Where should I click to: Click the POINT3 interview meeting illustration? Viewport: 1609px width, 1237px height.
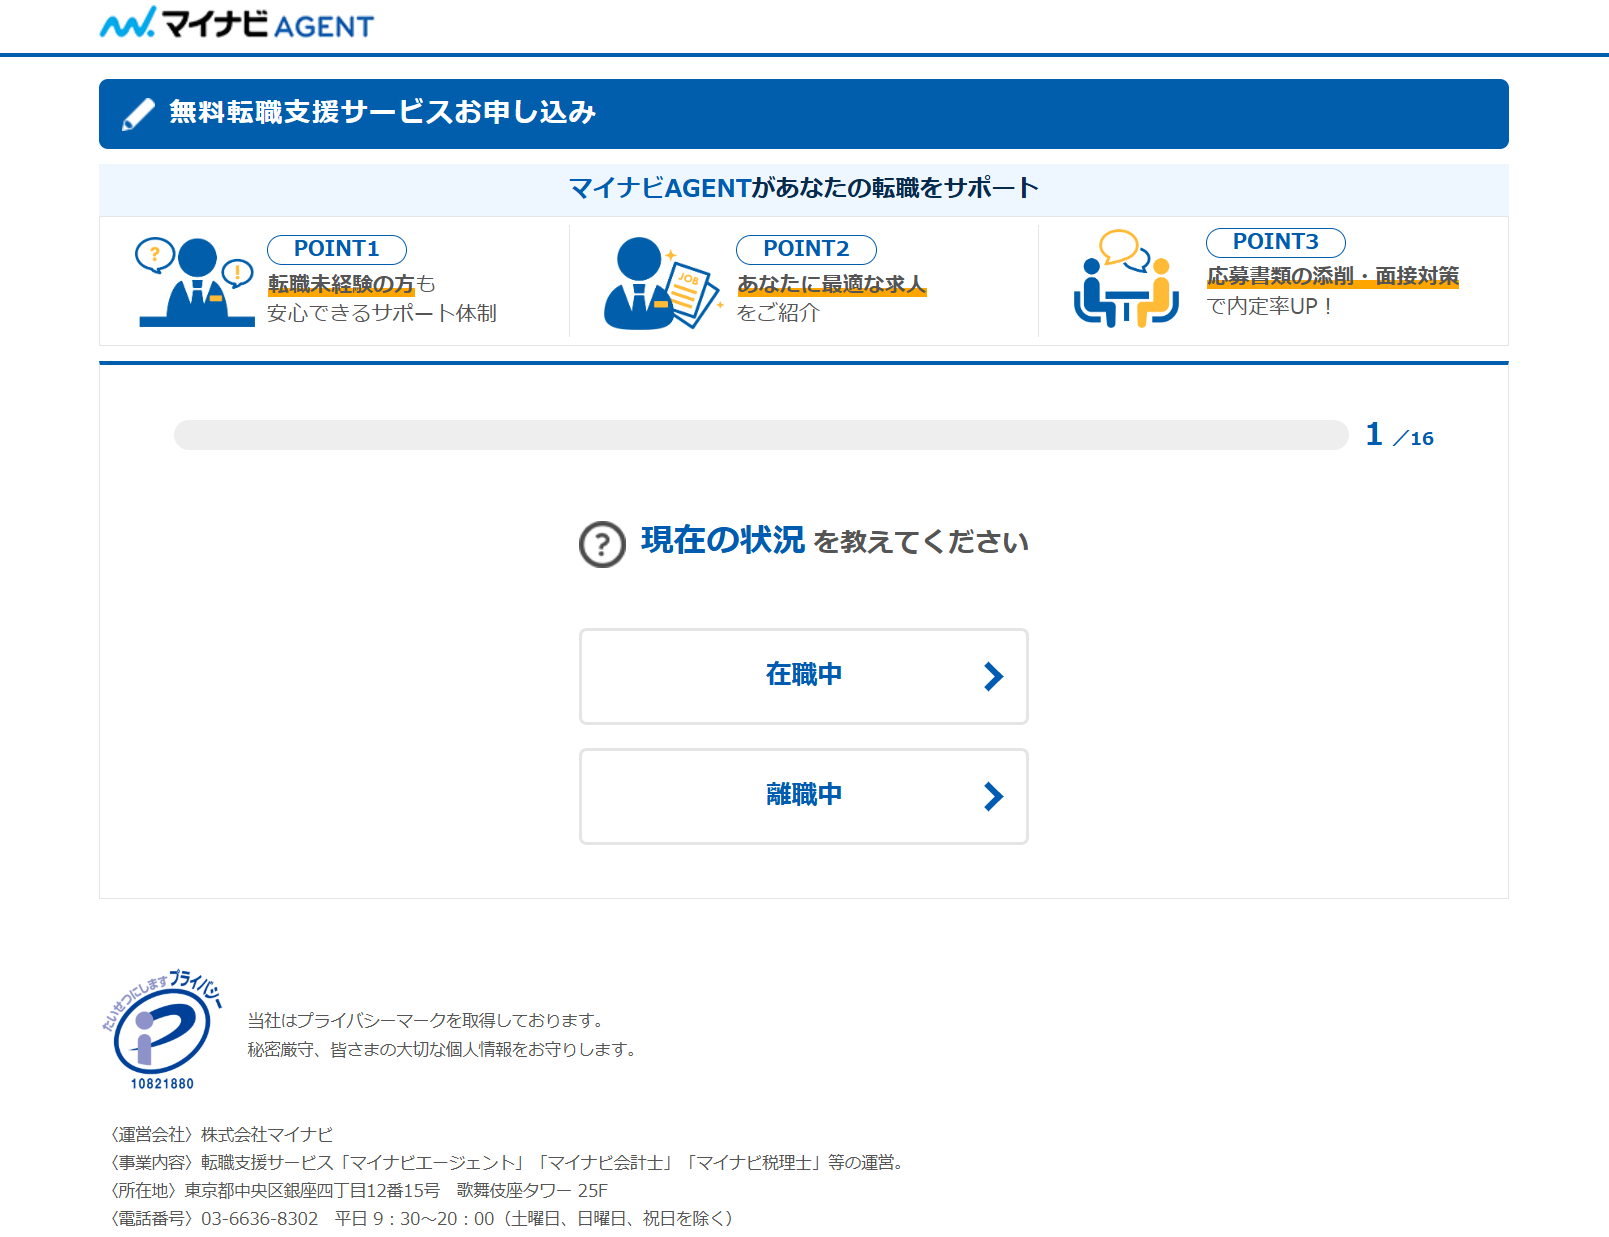[x=1125, y=279]
